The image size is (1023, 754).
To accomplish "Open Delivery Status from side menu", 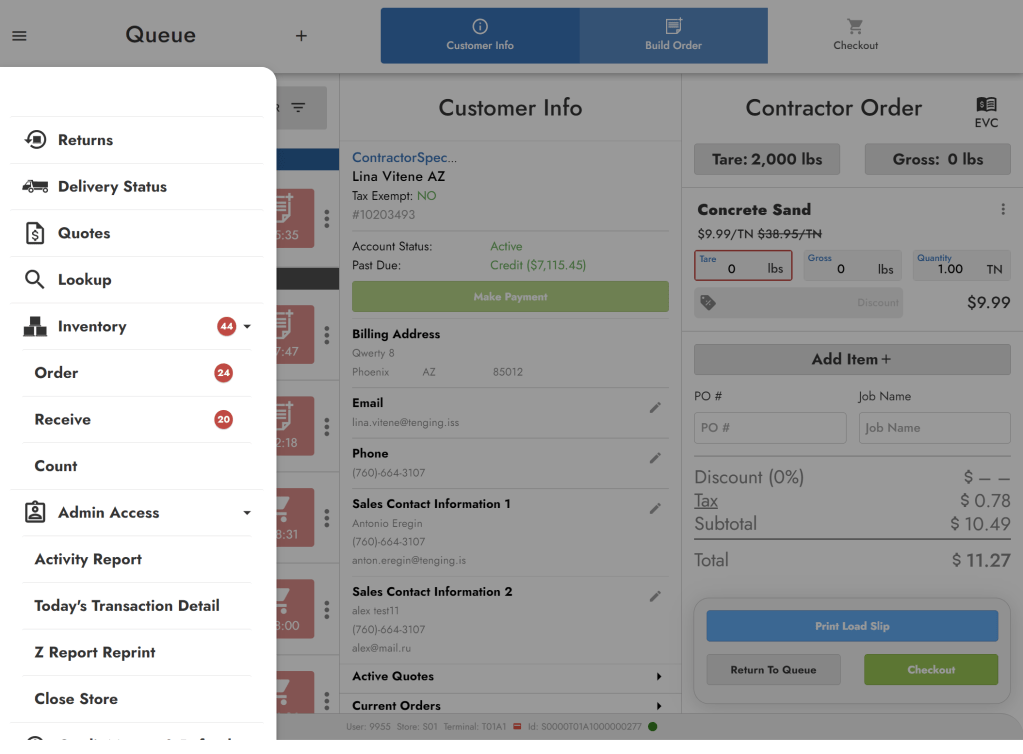I will point(112,187).
